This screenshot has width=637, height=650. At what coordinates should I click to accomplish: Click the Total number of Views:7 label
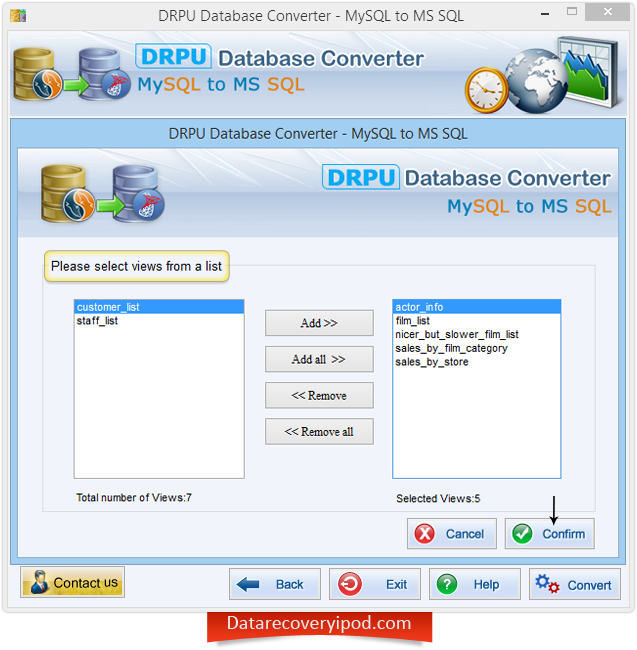(x=134, y=497)
